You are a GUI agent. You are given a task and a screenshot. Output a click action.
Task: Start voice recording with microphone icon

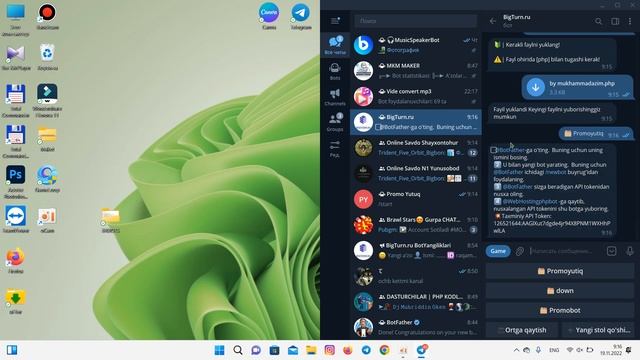click(x=630, y=251)
